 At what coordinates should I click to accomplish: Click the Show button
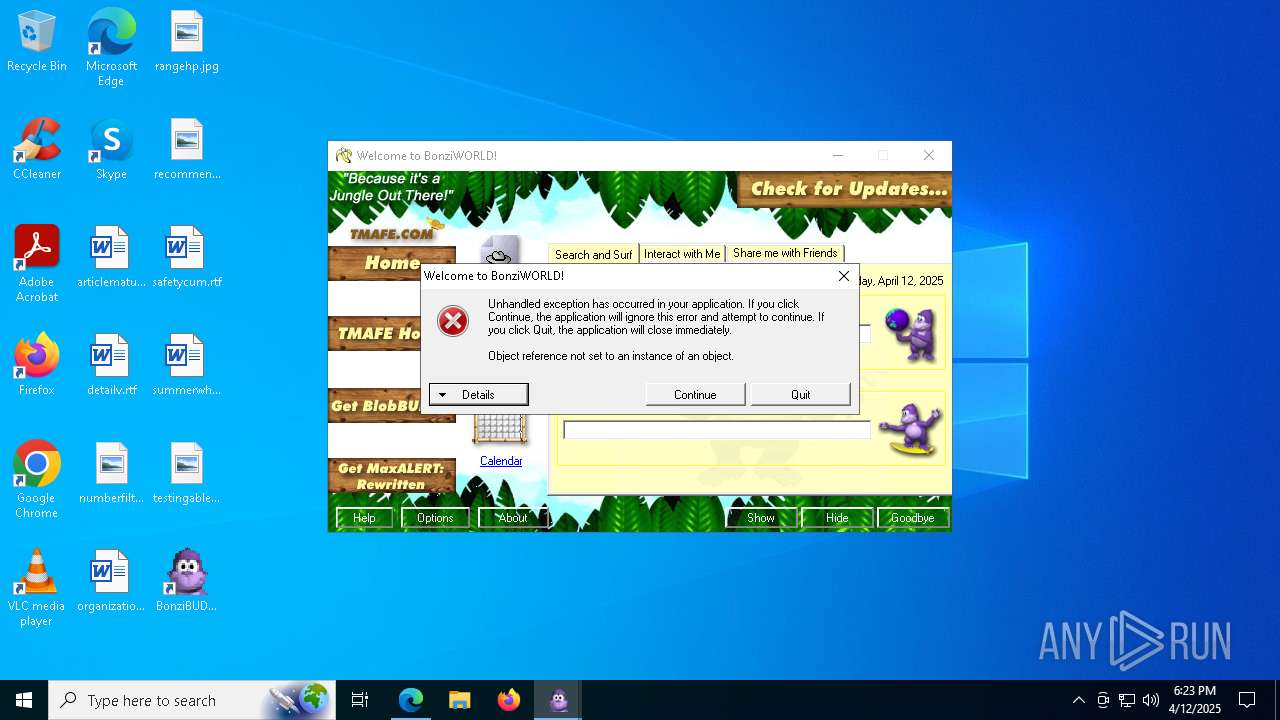[x=761, y=518]
